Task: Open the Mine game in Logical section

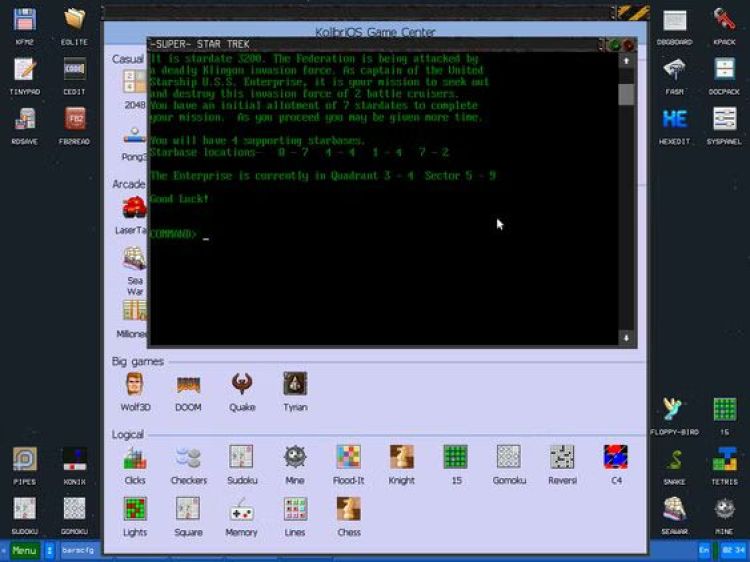Action: [294, 459]
